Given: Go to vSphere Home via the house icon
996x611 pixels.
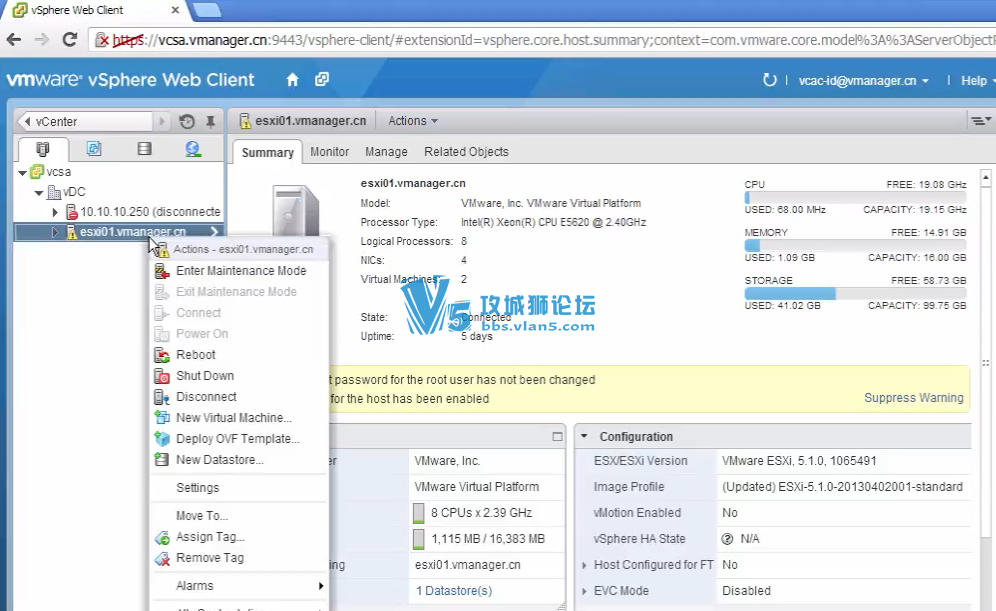Looking at the screenshot, I should tap(292, 79).
